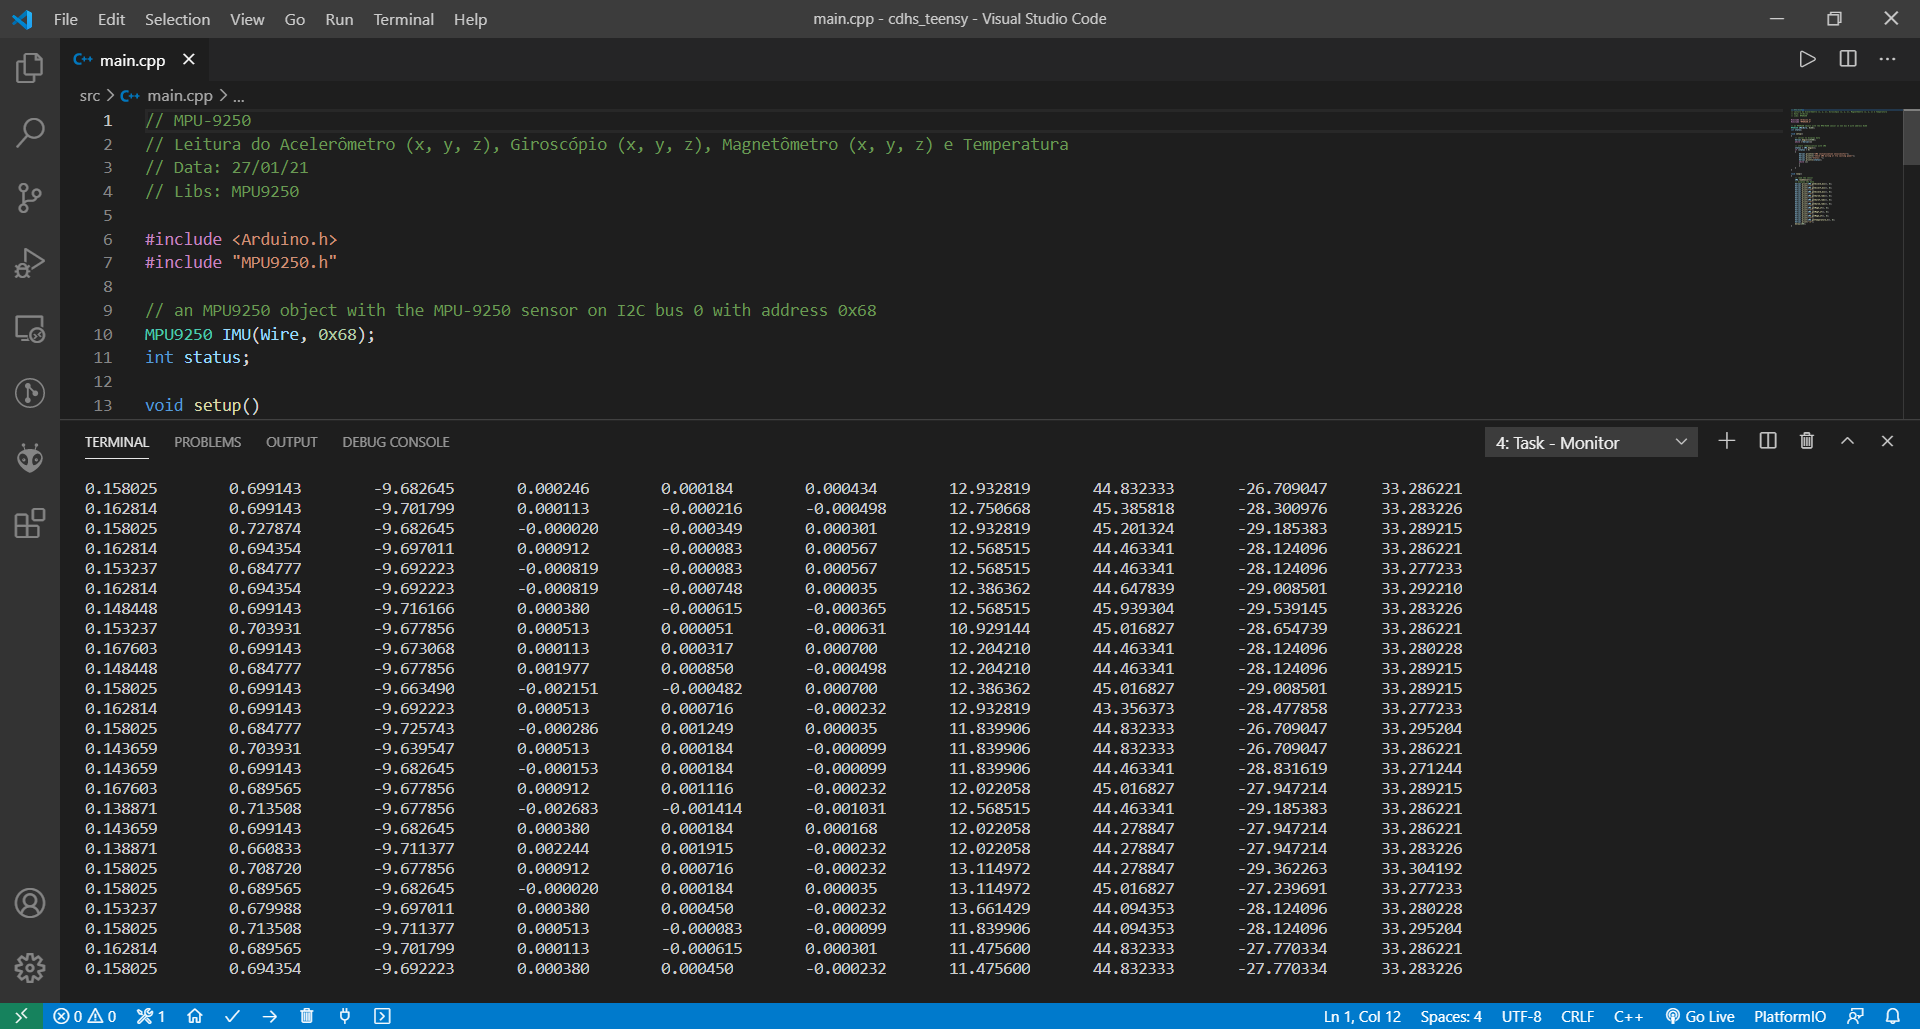This screenshot has width=1920, height=1029.
Task: Open the Terminal menu
Action: coord(403,19)
